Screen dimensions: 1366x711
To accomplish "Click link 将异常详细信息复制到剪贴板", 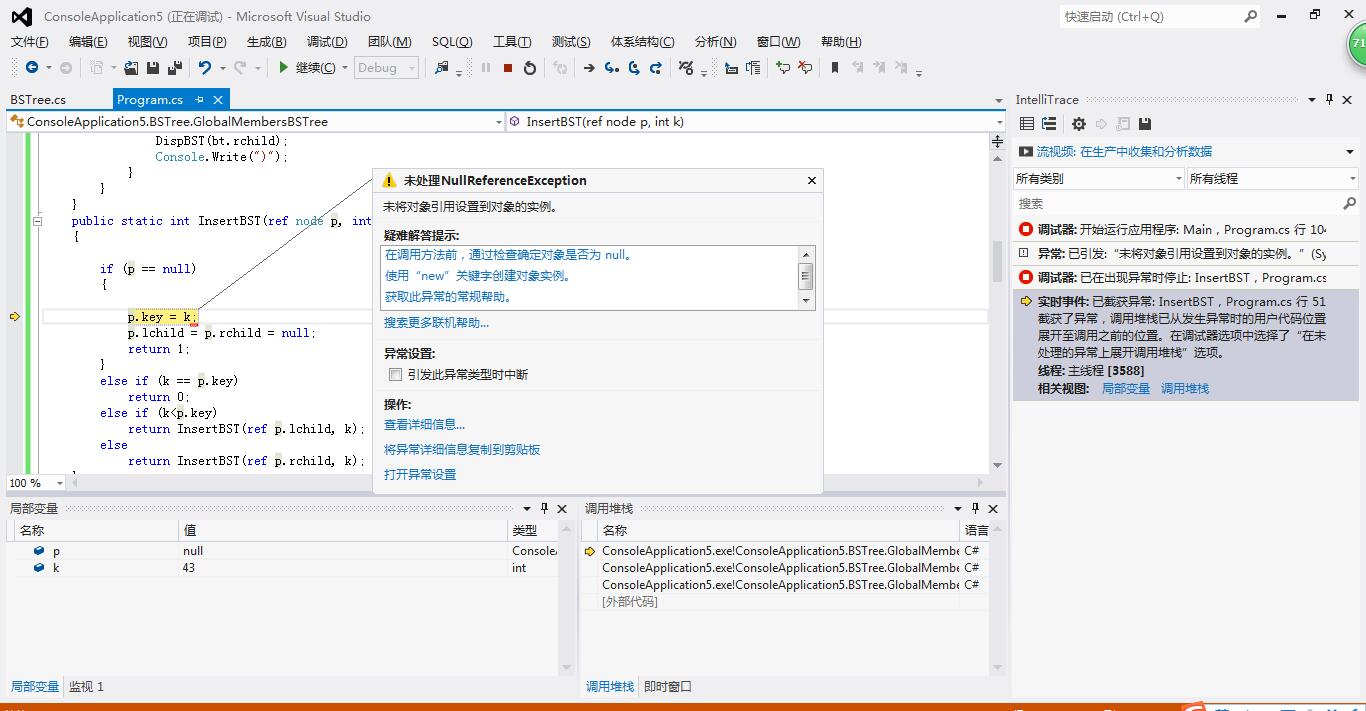I will (x=462, y=450).
